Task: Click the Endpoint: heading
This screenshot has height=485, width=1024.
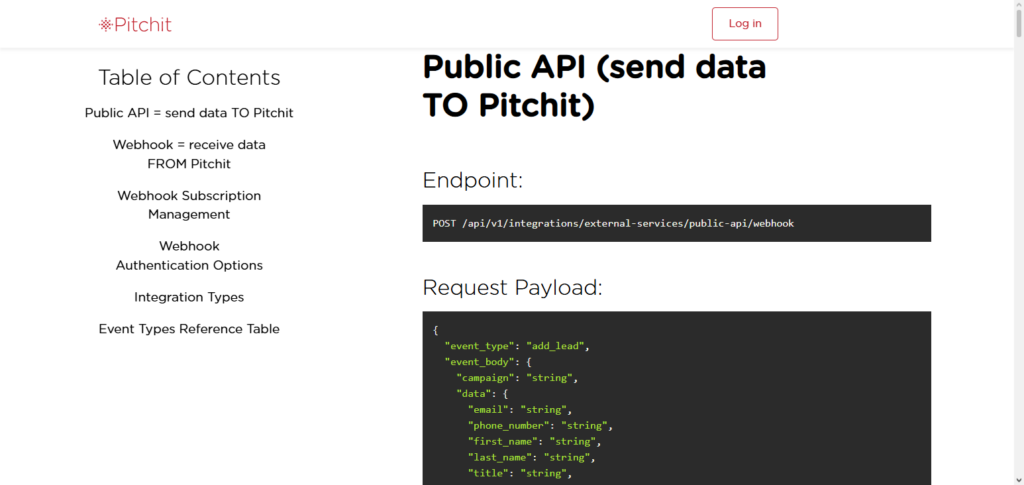Action: pos(473,180)
